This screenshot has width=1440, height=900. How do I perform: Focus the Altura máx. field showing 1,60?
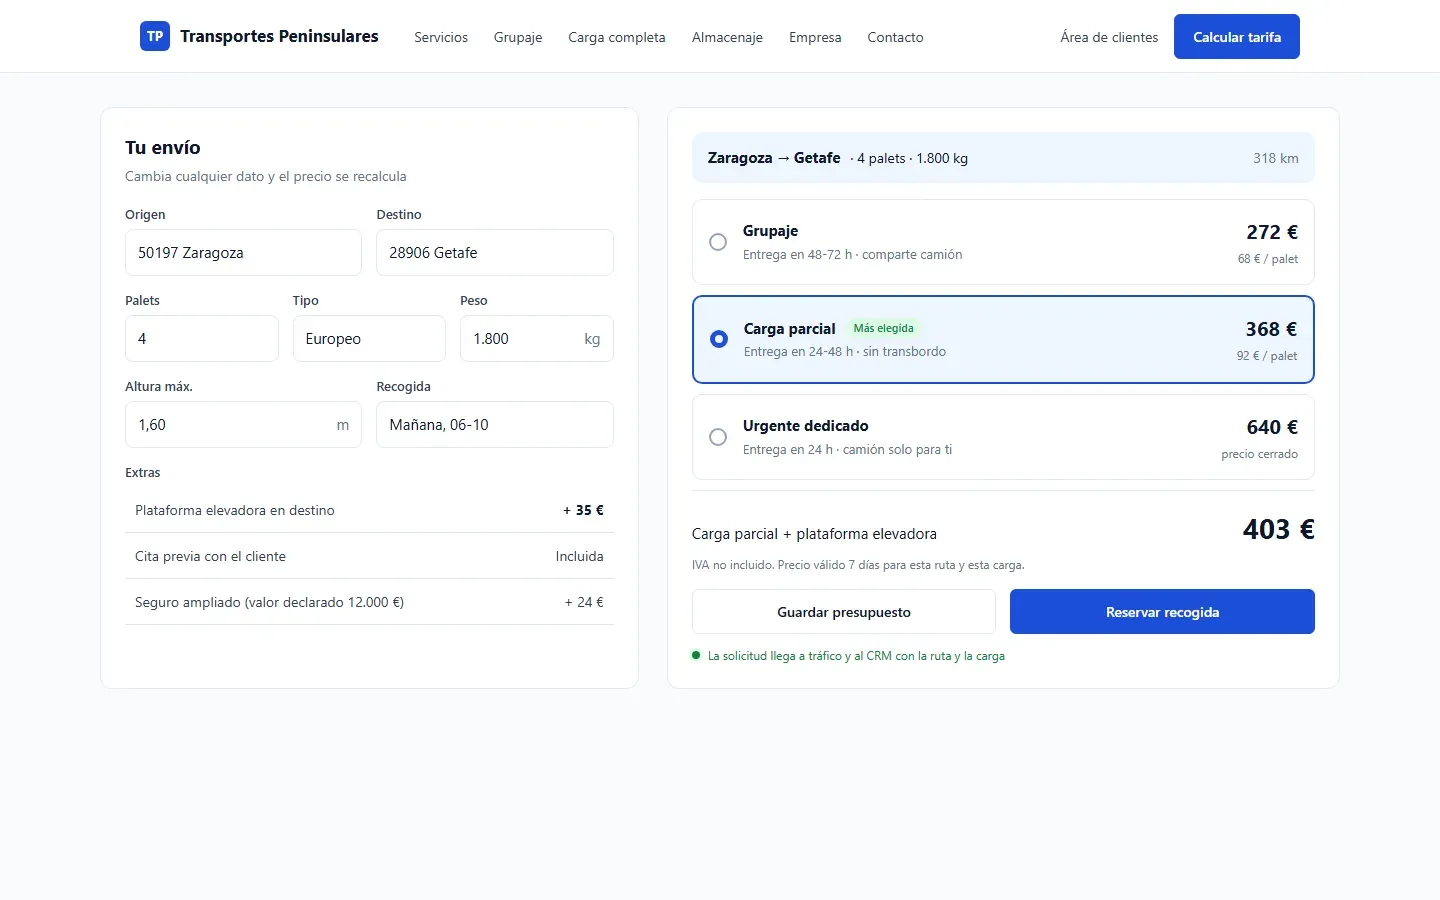(243, 425)
